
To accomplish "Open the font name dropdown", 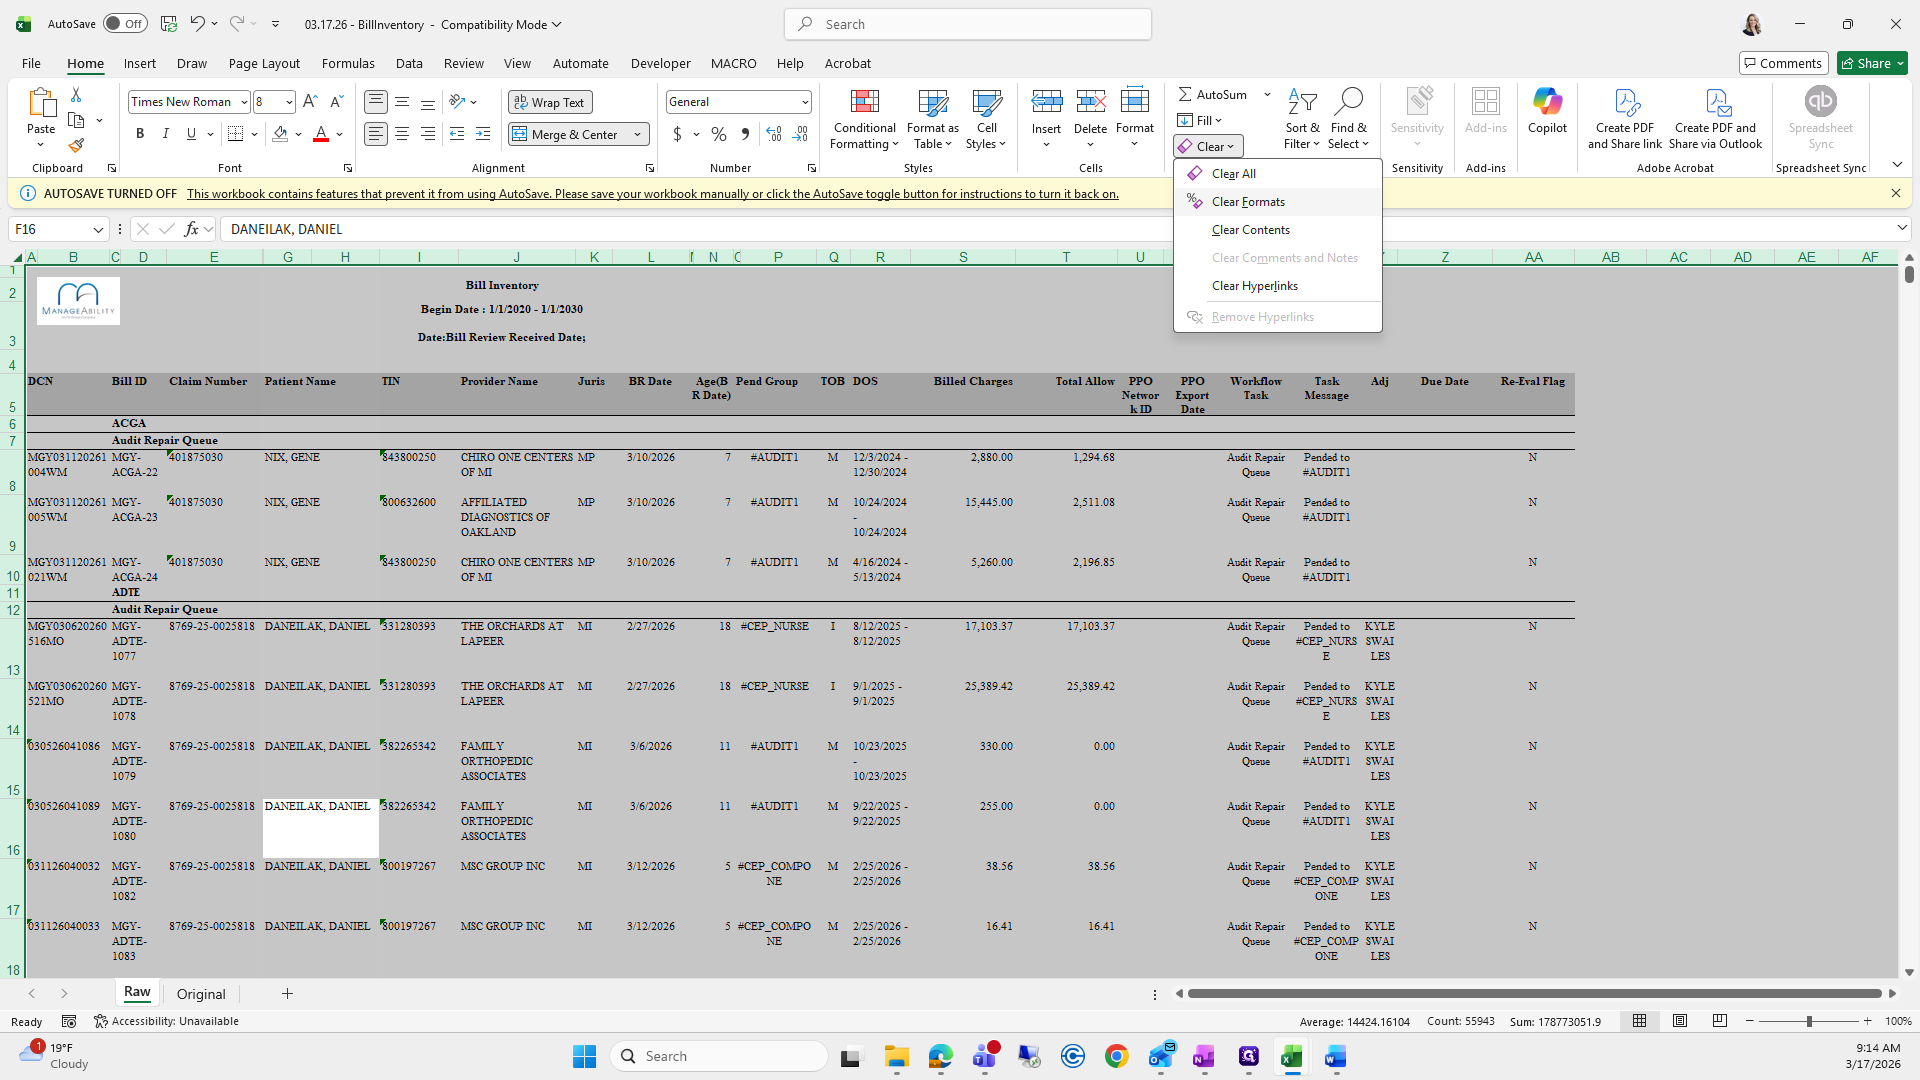I will point(243,102).
